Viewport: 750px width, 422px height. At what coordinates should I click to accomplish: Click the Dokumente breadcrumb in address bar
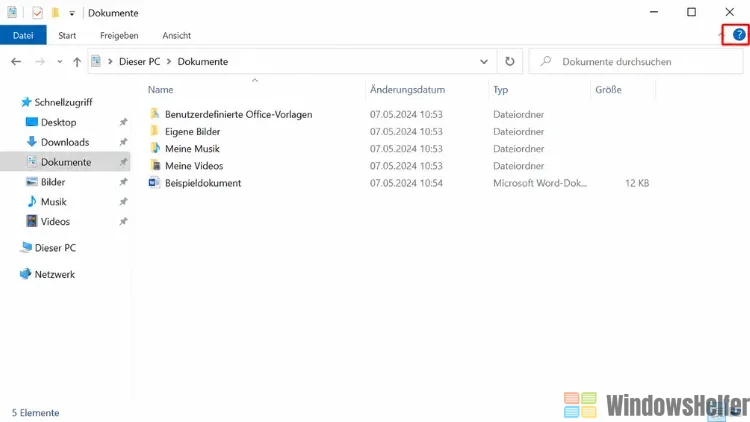[x=203, y=62]
